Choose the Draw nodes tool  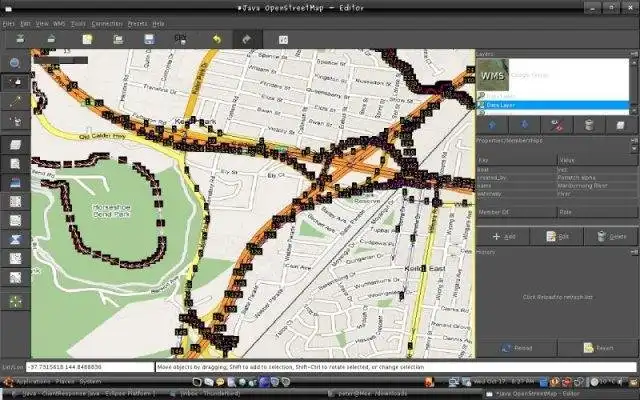click(x=15, y=102)
